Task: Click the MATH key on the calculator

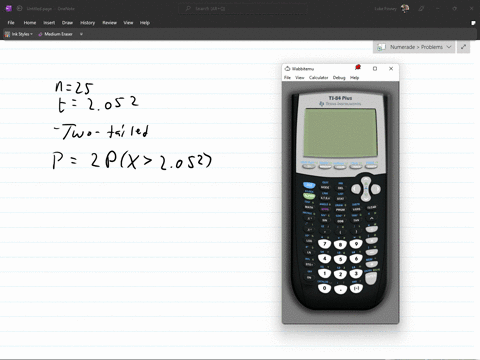Action: (x=309, y=207)
